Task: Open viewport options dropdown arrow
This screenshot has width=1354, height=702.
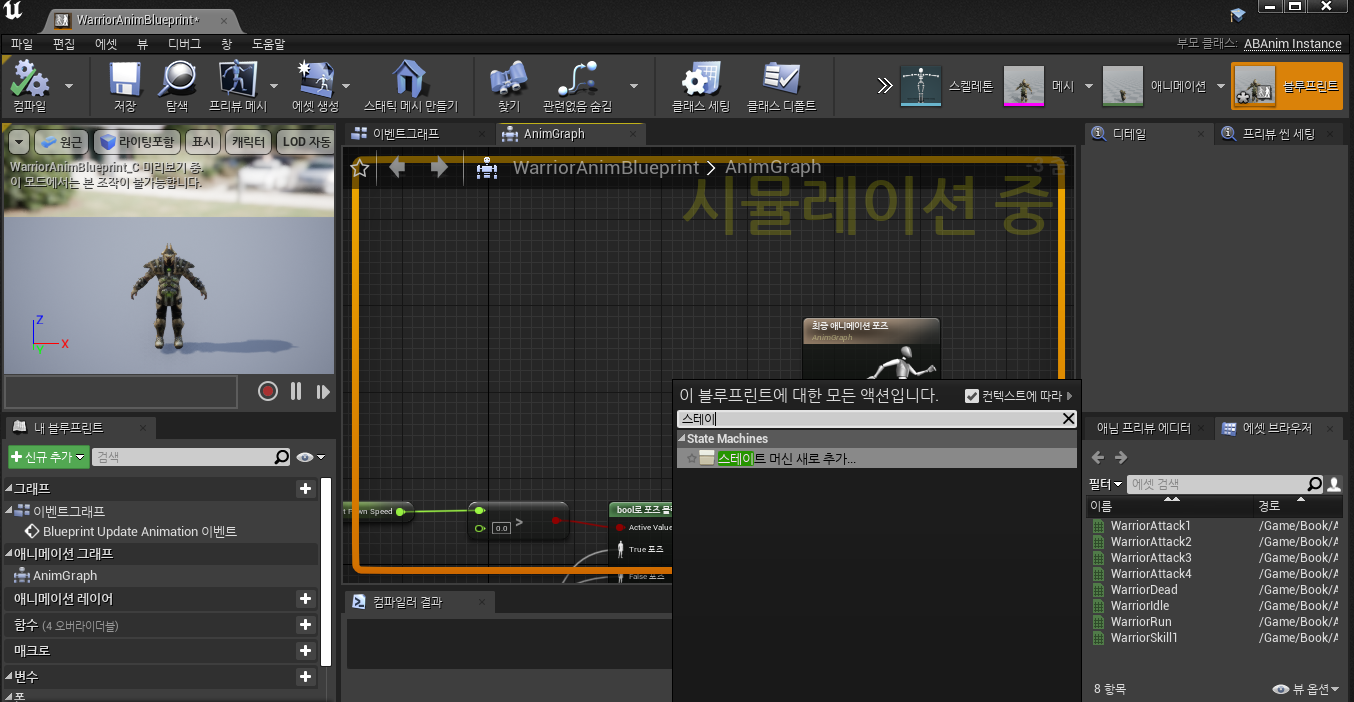Action: click(x=19, y=142)
